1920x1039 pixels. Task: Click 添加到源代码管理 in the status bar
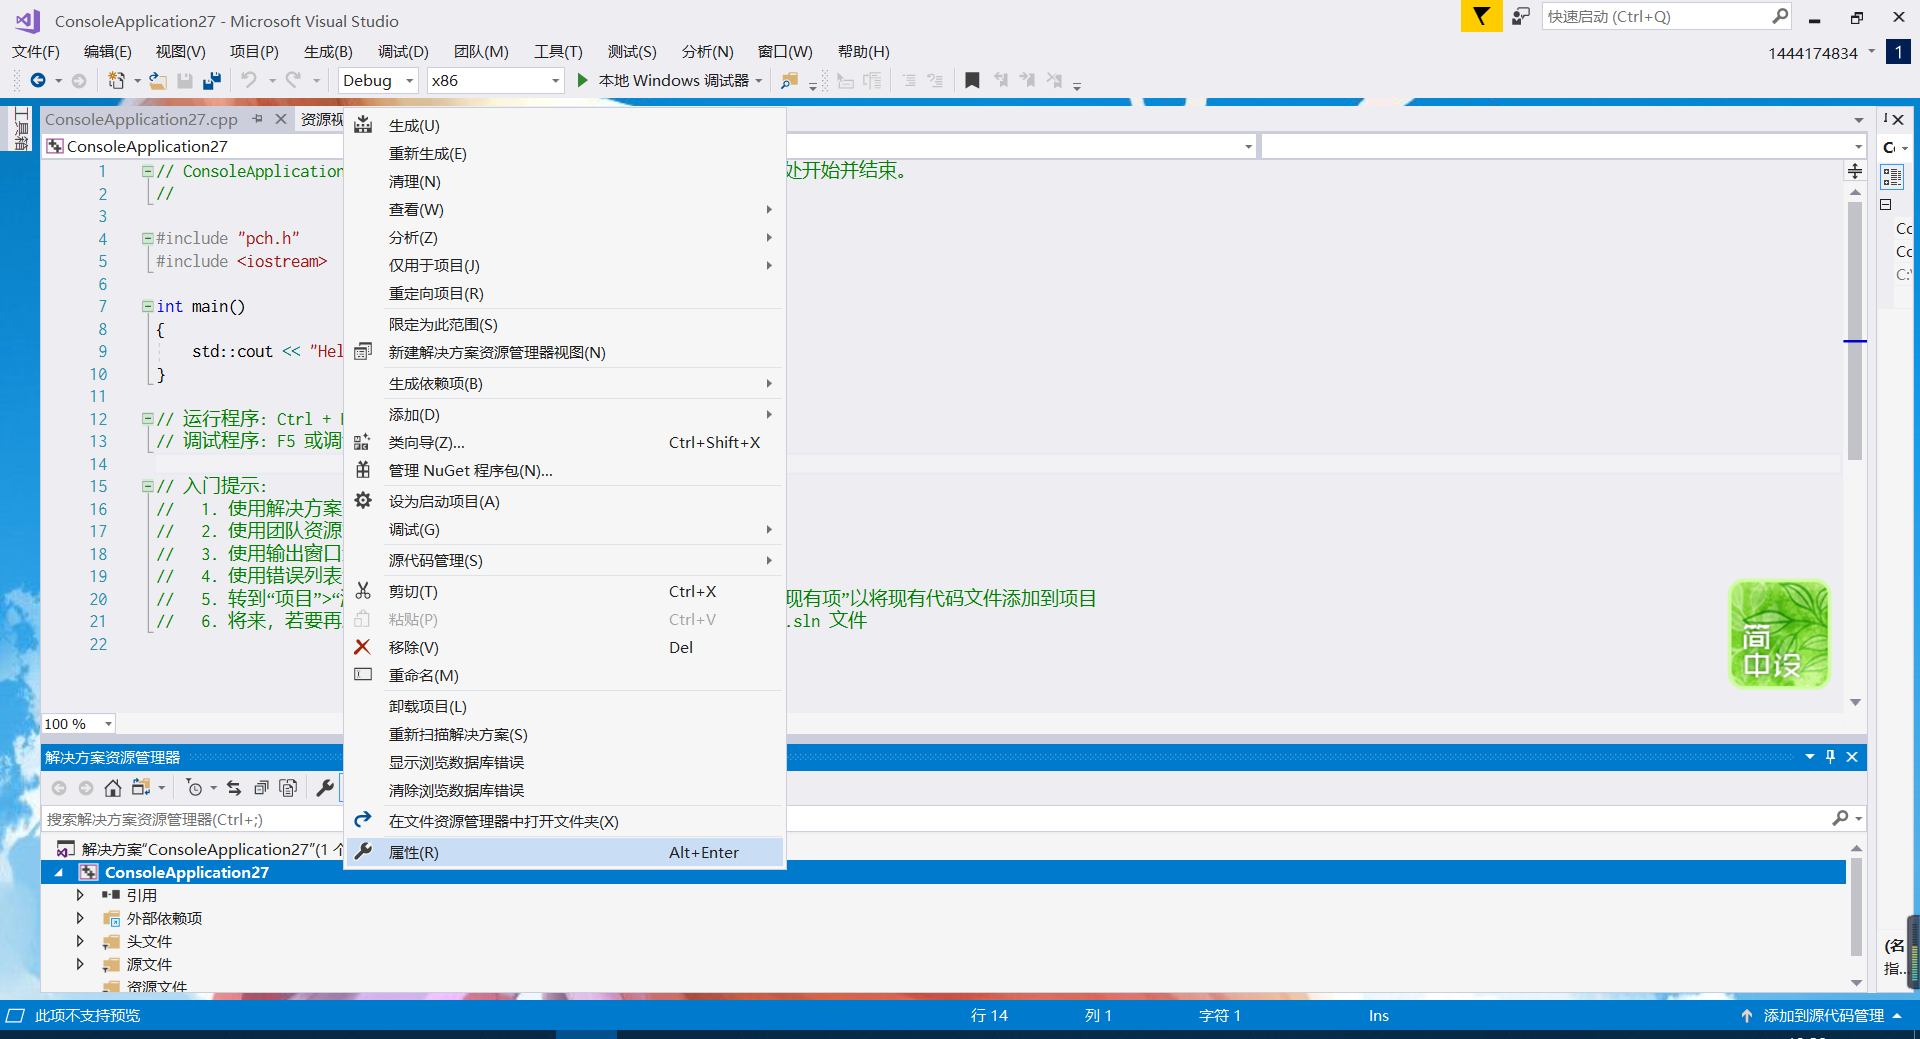(x=1823, y=1016)
